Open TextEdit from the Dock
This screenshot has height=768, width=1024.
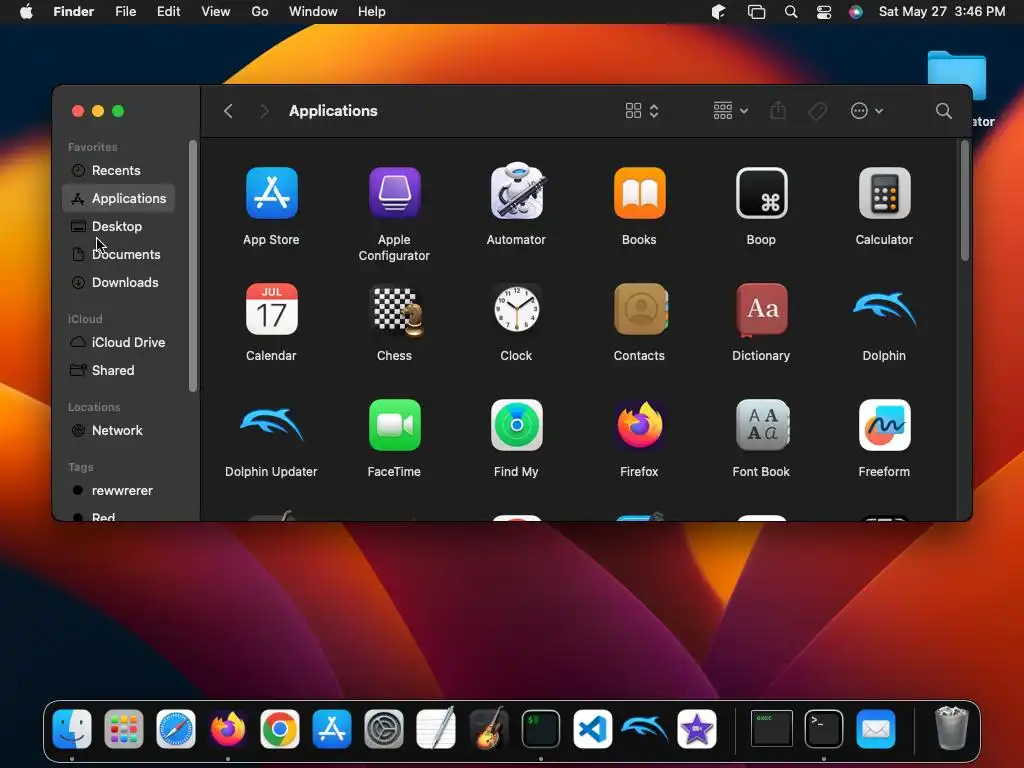436,728
